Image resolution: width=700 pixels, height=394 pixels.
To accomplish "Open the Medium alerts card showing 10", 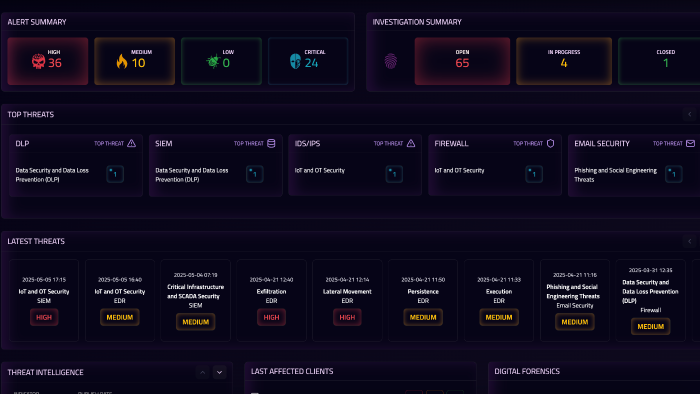I will pos(134,61).
